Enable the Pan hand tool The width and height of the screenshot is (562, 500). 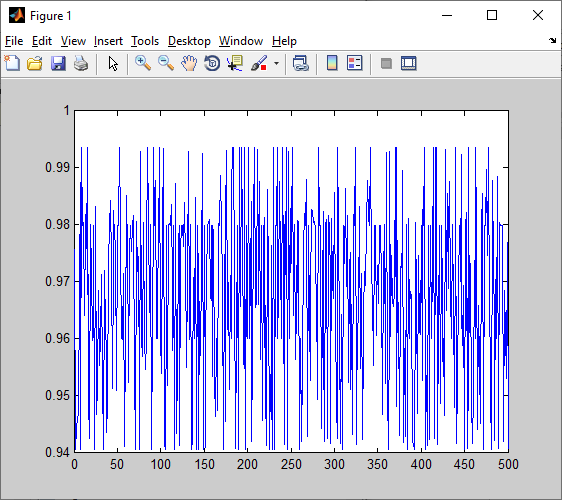pos(189,63)
